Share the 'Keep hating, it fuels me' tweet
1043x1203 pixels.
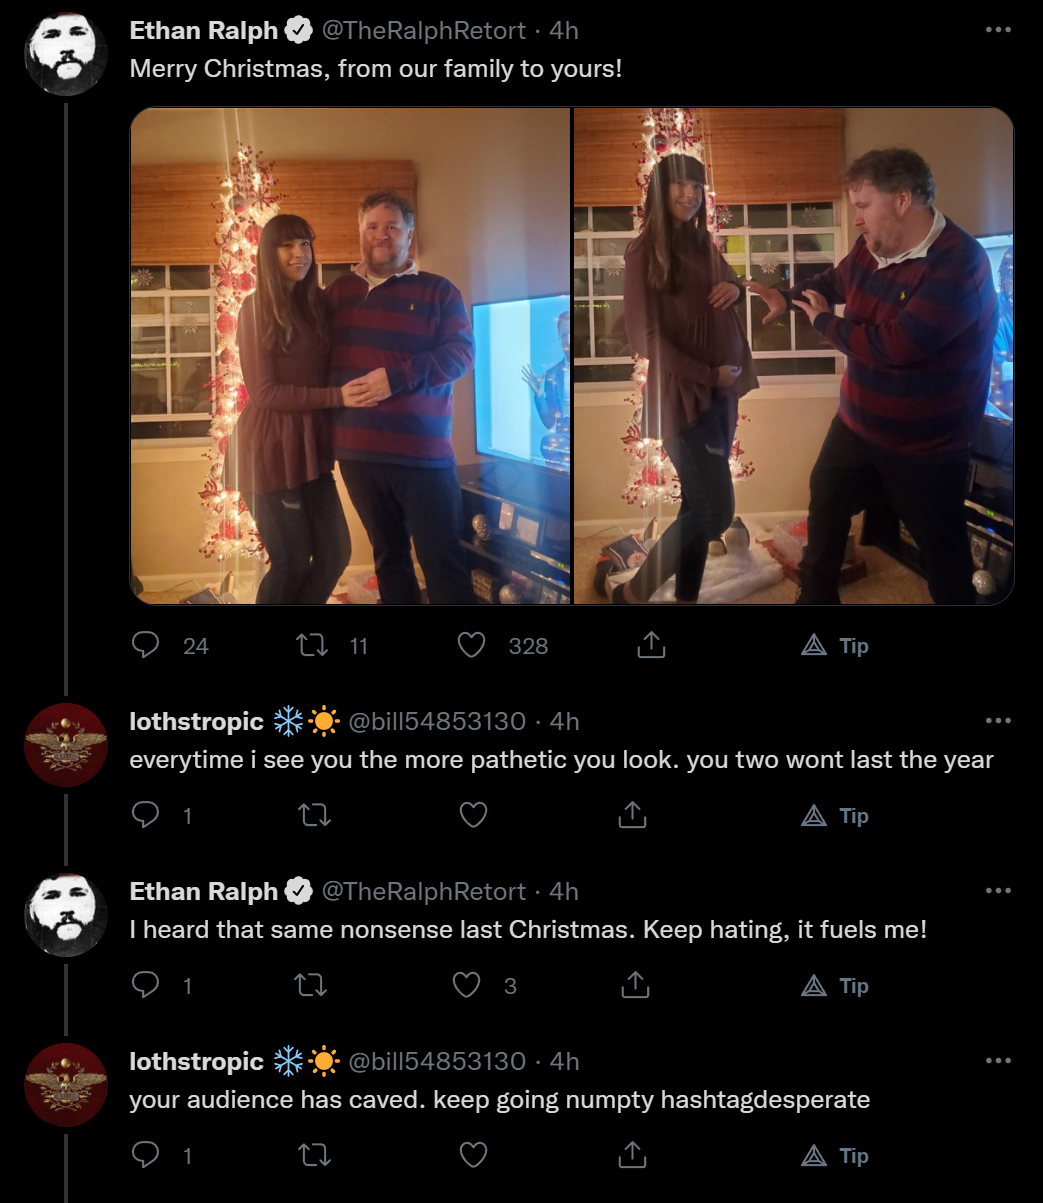tap(633, 985)
